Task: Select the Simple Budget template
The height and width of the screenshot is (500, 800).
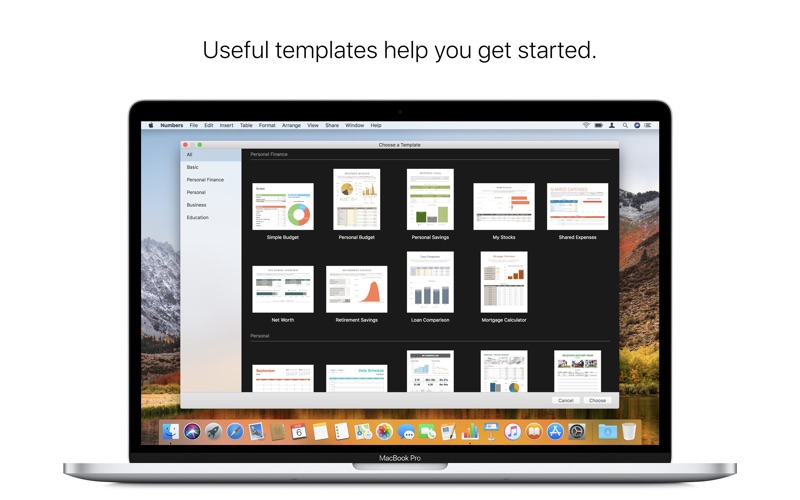Action: click(283, 207)
